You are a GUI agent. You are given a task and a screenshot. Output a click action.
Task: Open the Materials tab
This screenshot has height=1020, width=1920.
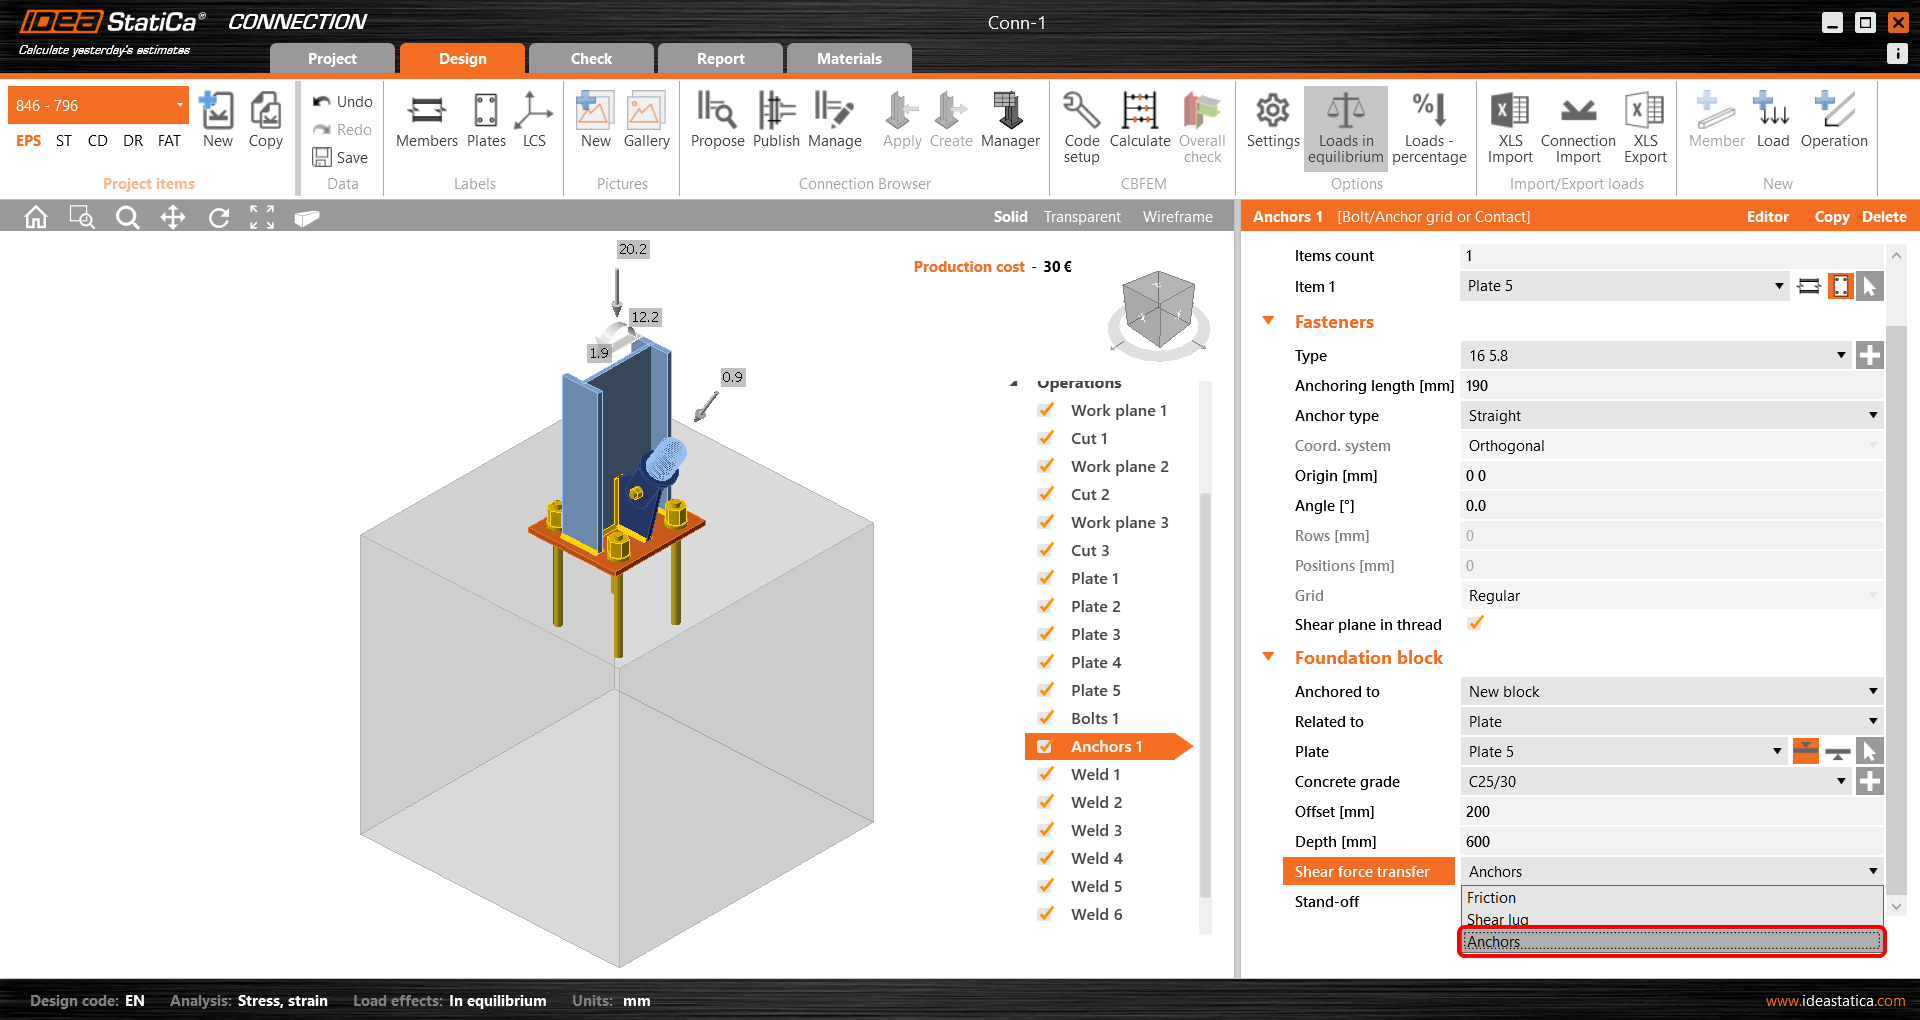[849, 59]
